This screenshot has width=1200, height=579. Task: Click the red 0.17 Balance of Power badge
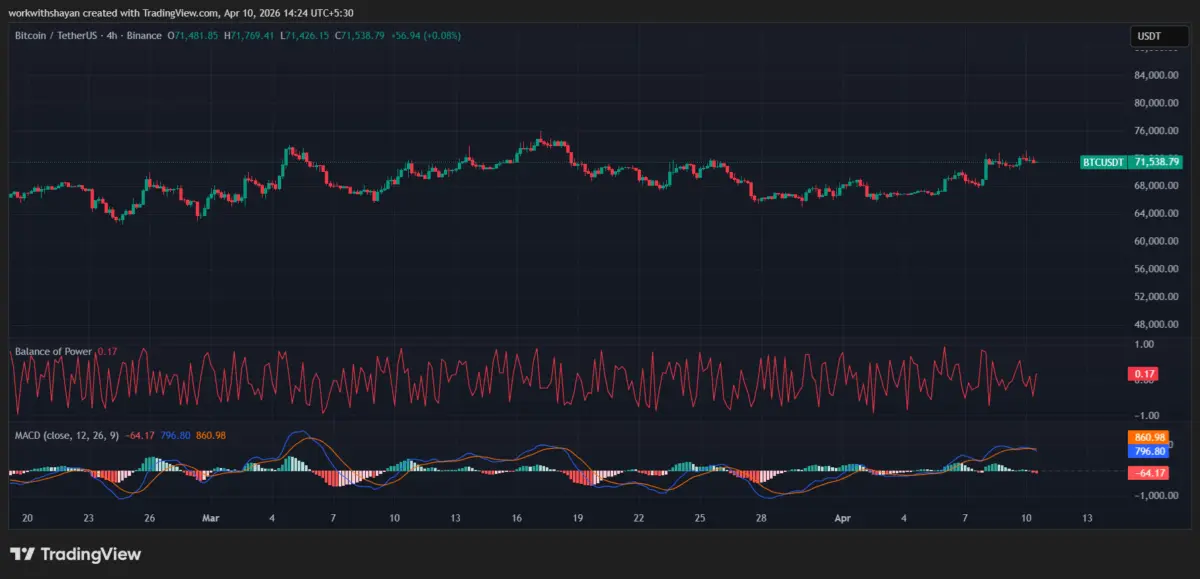click(1145, 373)
